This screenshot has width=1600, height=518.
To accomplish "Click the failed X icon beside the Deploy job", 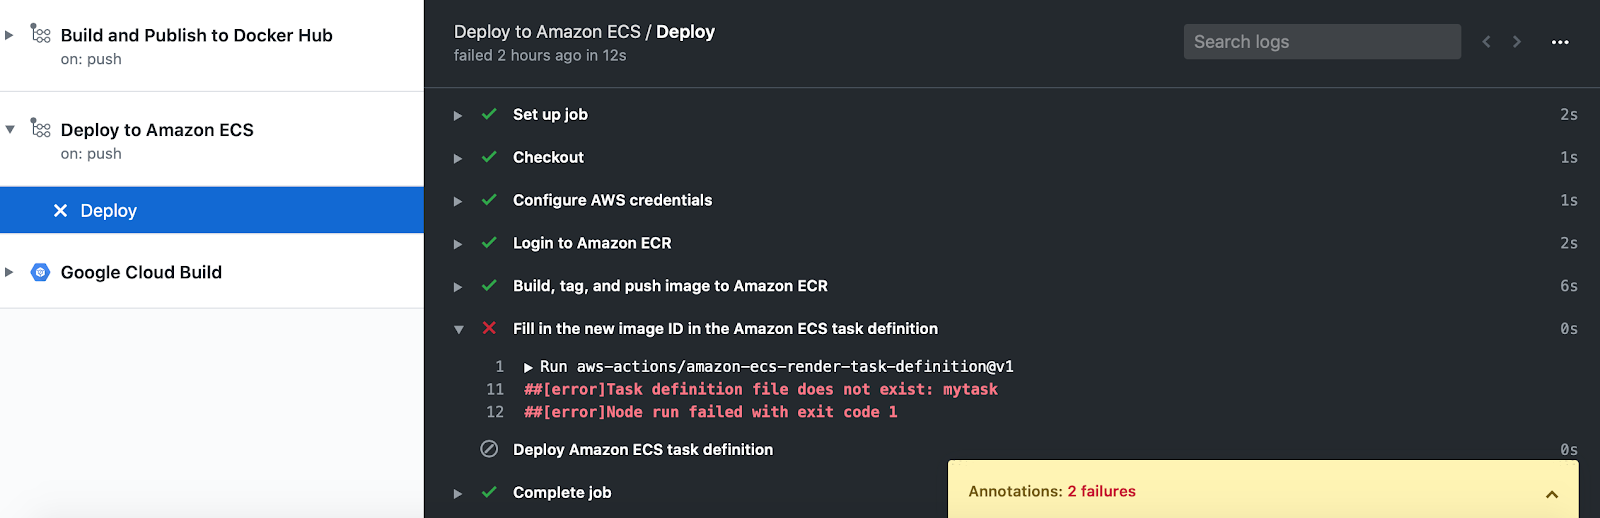I will tap(60, 210).
